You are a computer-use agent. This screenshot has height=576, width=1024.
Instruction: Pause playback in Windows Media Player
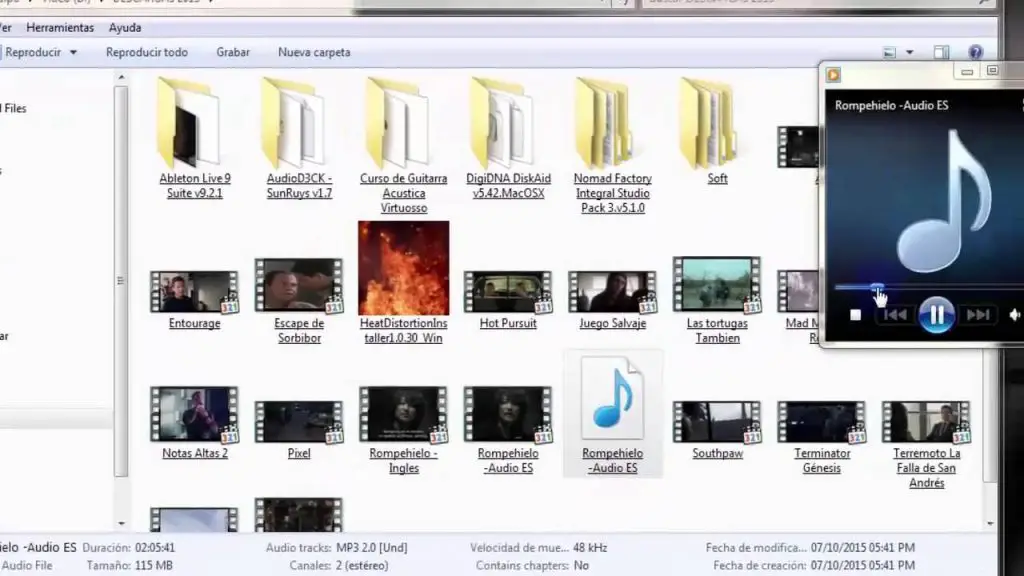click(936, 315)
